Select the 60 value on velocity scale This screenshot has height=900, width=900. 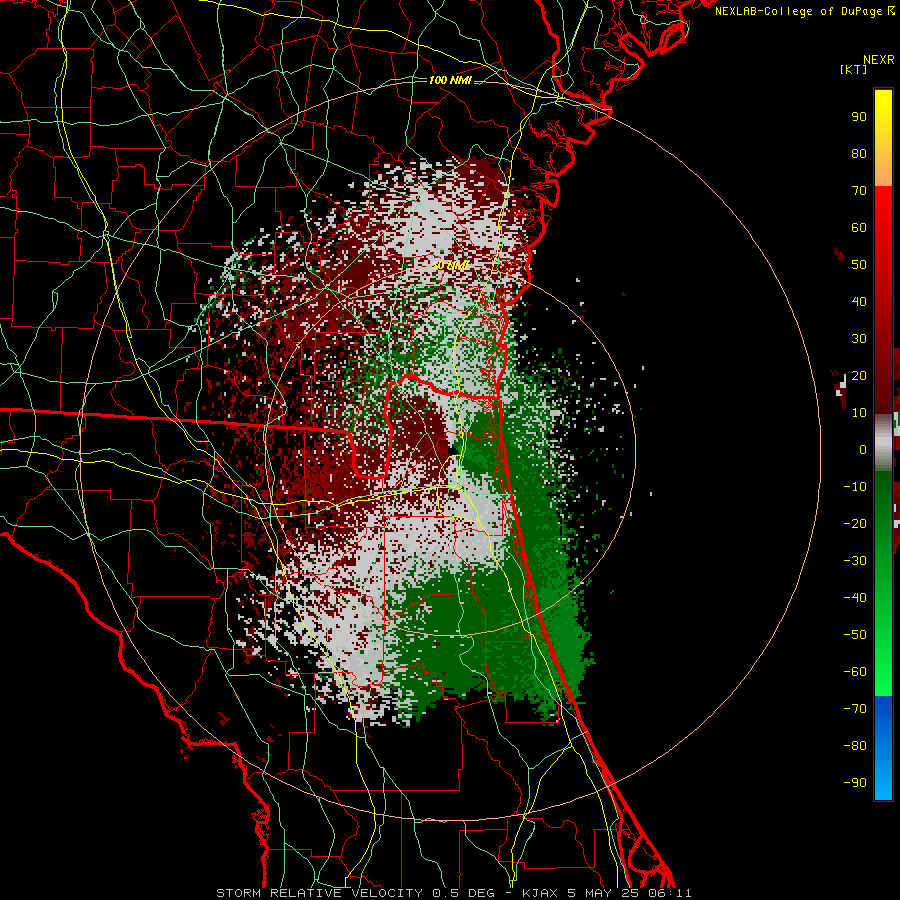pyautogui.click(x=859, y=228)
